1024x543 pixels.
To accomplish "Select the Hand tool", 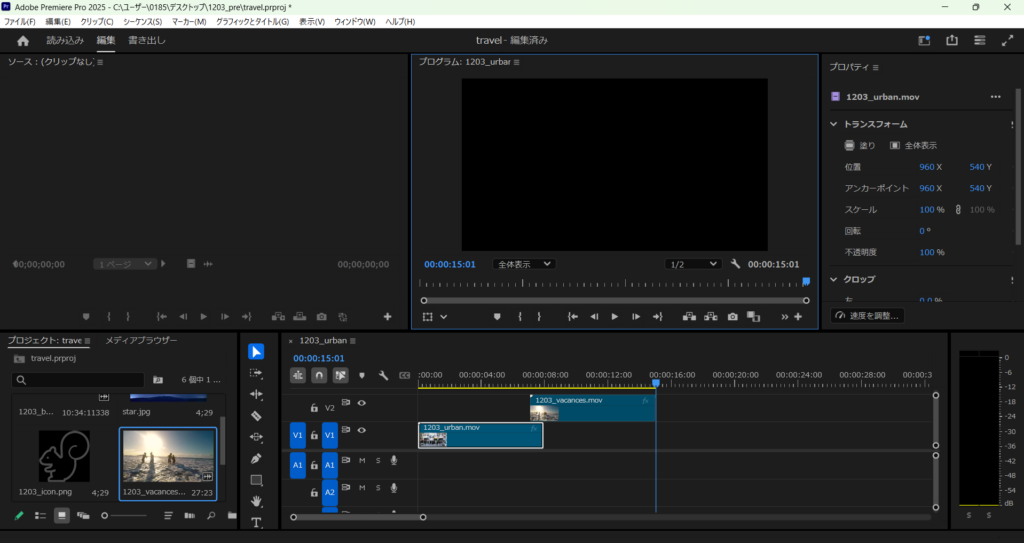I will click(256, 501).
